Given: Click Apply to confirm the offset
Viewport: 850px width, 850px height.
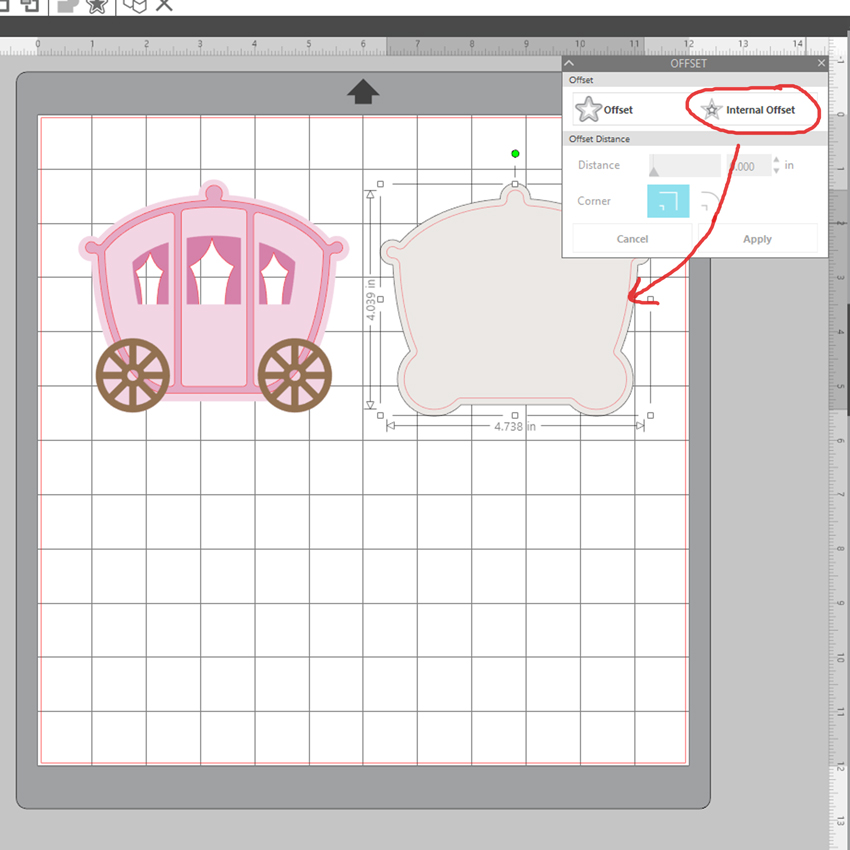Looking at the screenshot, I should tap(757, 239).
